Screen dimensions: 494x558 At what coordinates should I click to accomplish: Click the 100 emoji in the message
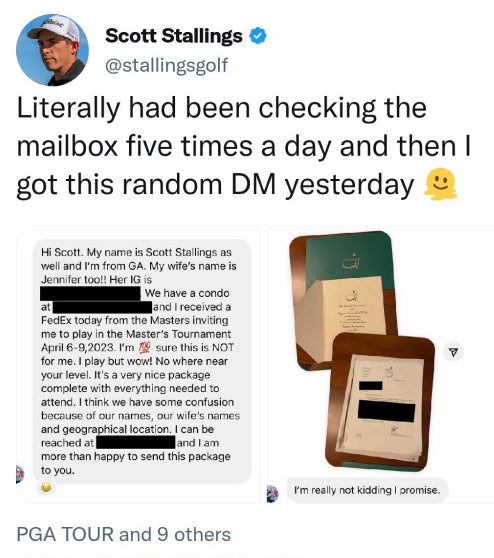pos(145,347)
